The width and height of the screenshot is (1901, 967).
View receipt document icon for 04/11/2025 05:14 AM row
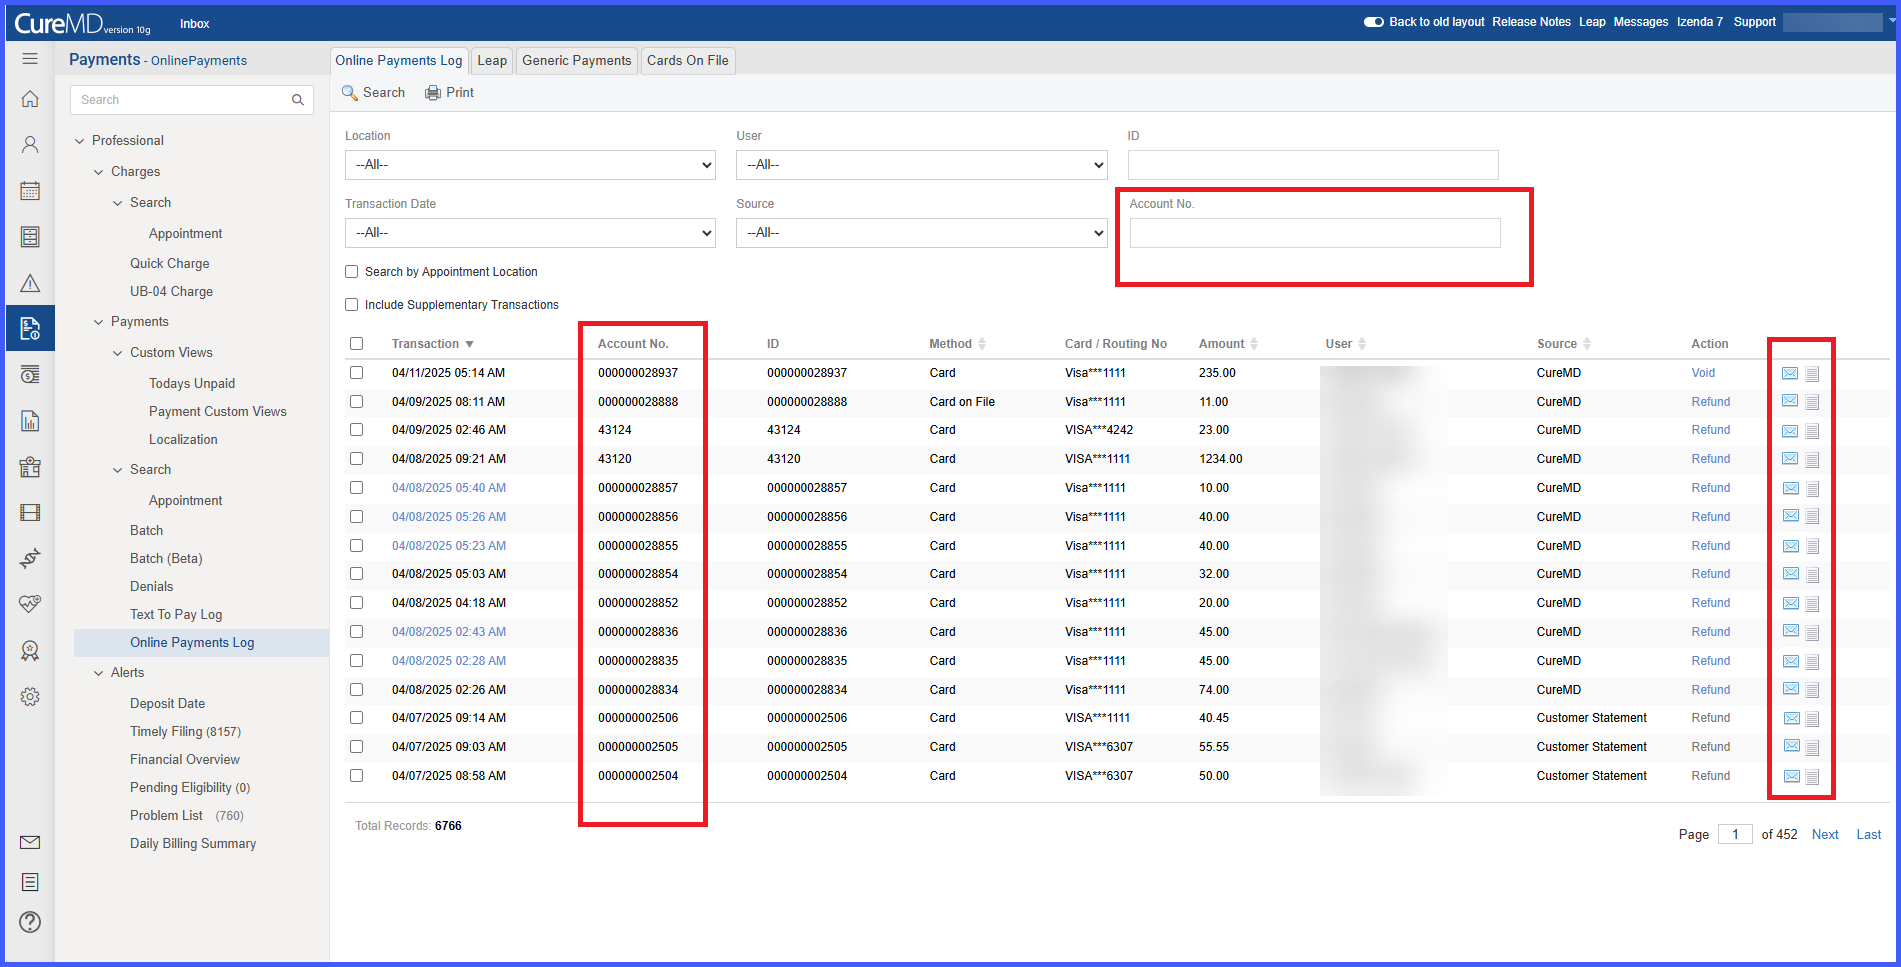[x=1812, y=374]
